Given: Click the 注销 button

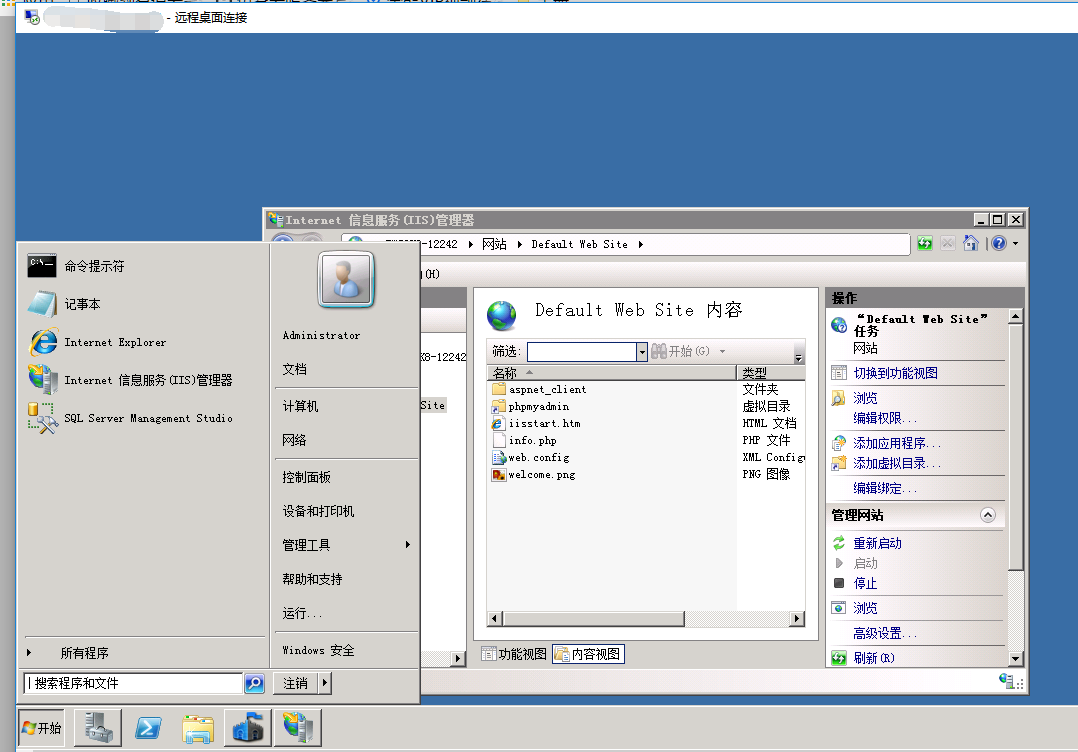Looking at the screenshot, I should pos(296,683).
